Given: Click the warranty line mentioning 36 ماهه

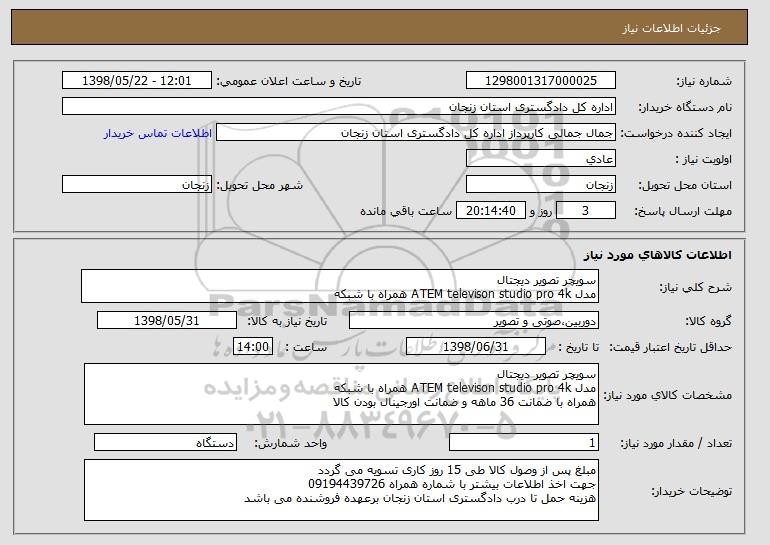Looking at the screenshot, I should 465,402.
